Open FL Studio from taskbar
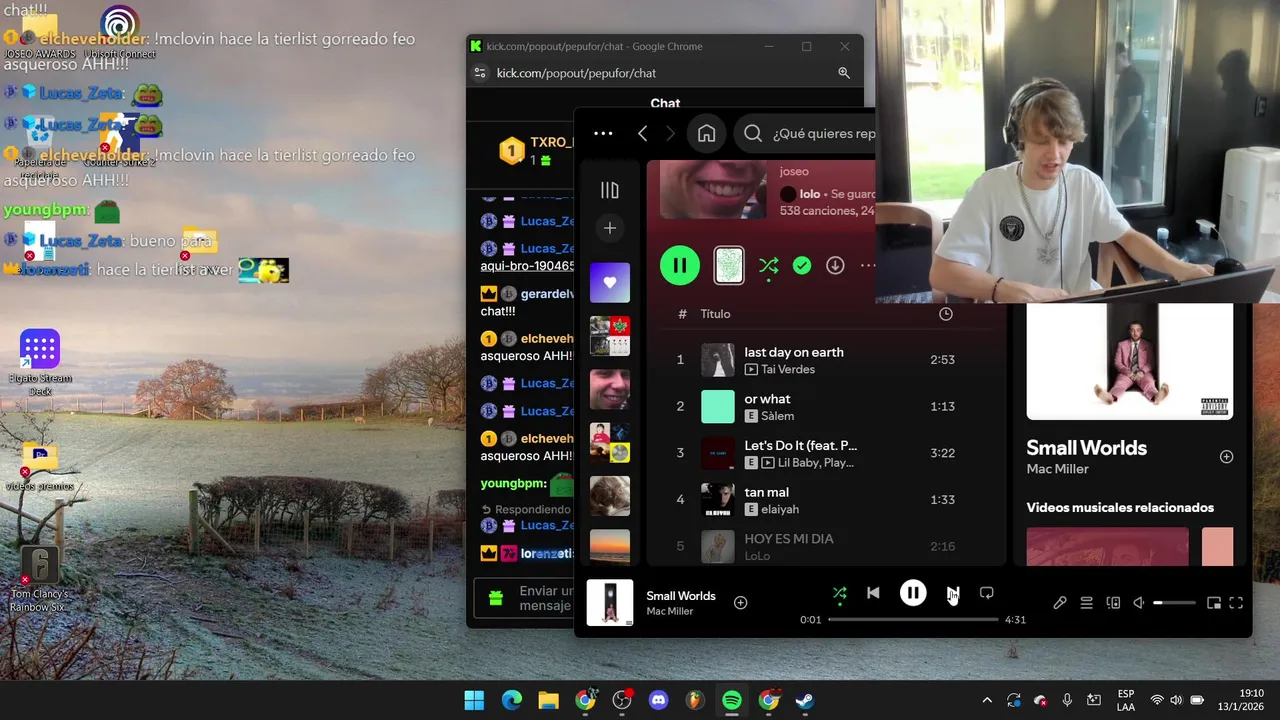The height and width of the screenshot is (720, 1280). [695, 700]
